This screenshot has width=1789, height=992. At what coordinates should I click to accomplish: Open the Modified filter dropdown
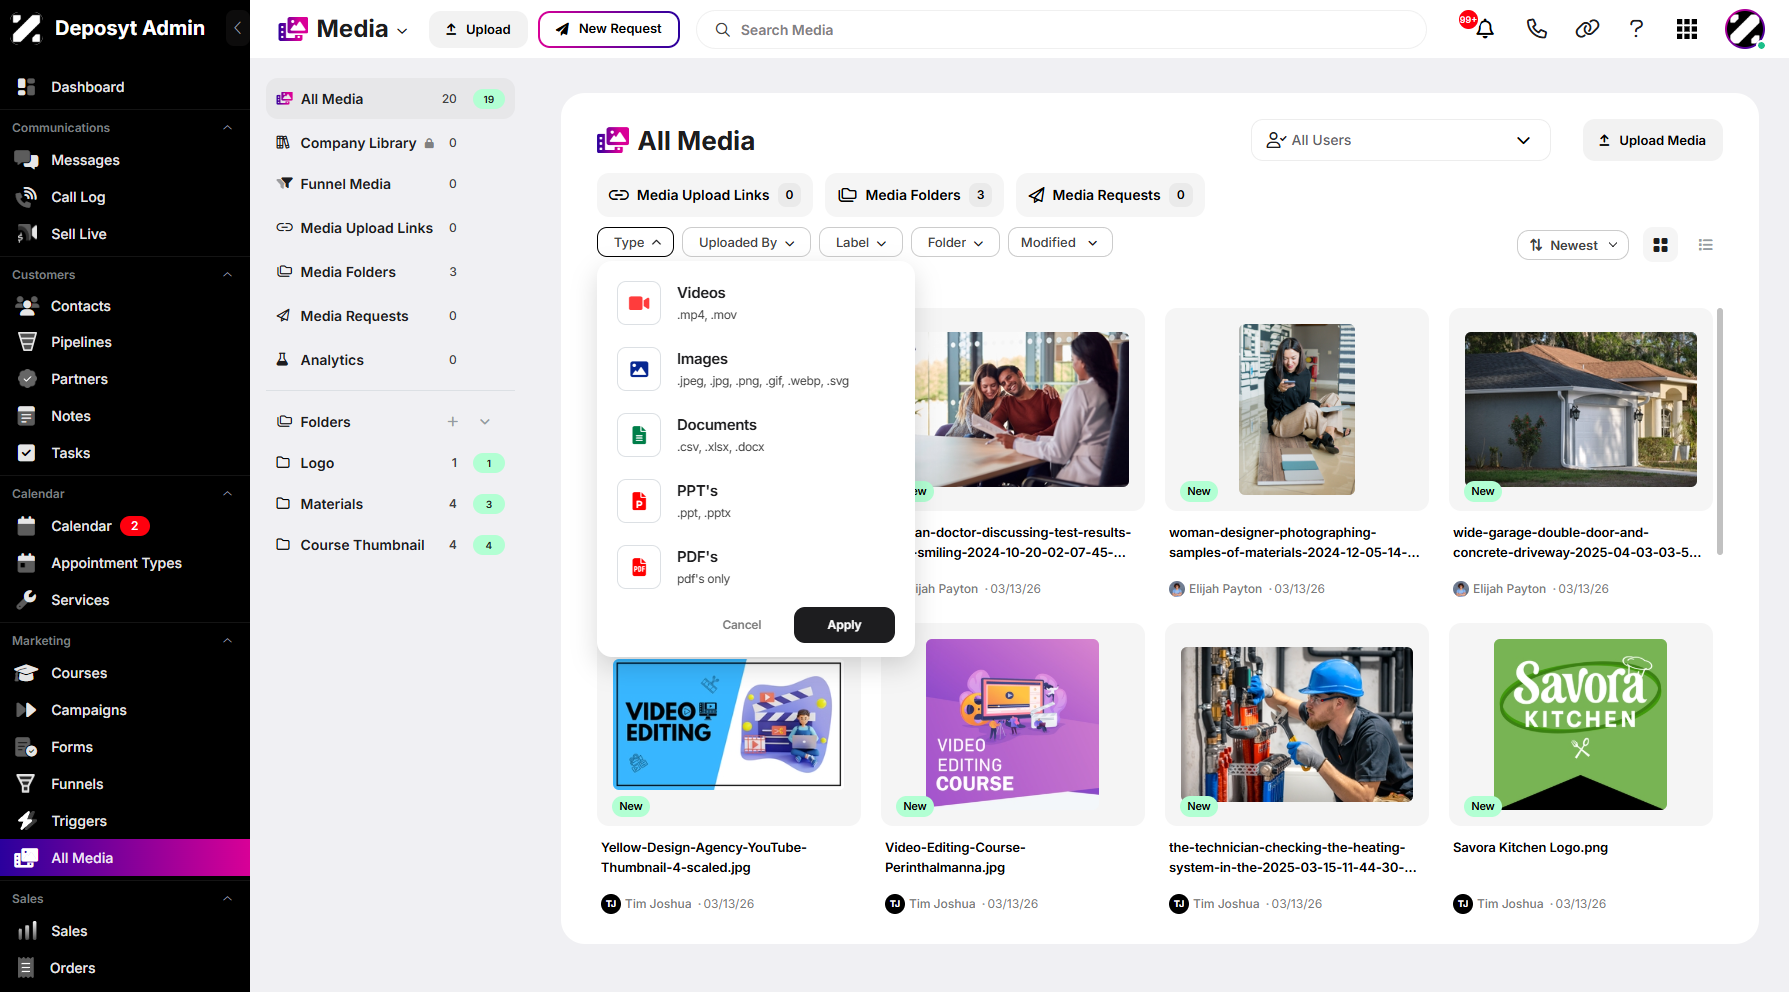click(x=1060, y=243)
